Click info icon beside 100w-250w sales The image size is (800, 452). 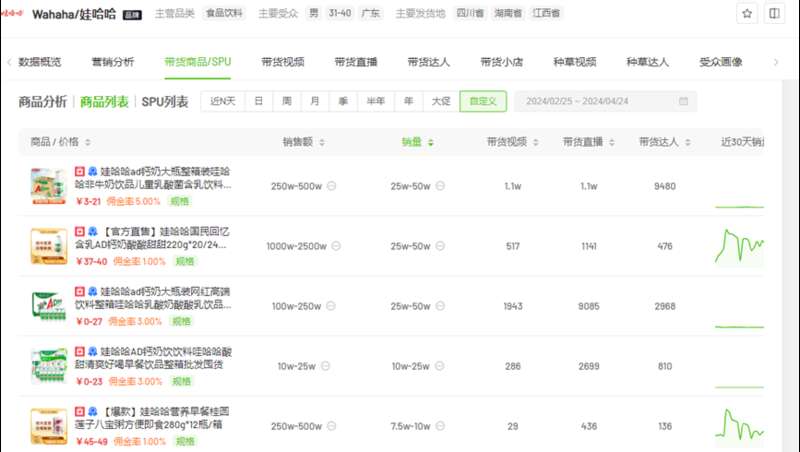click(331, 306)
